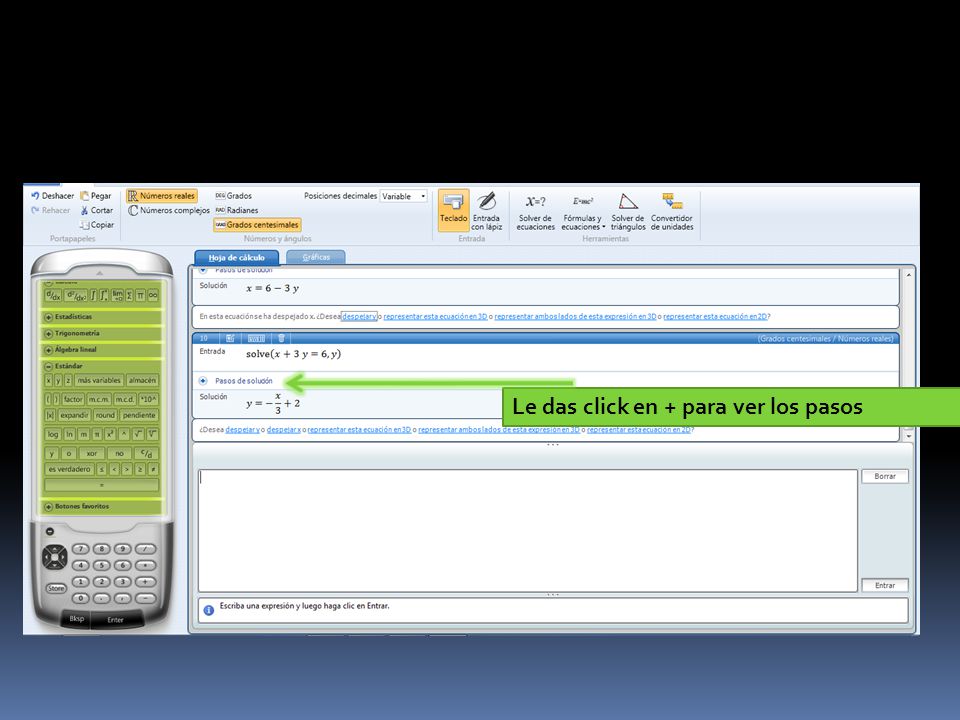Click the square root key
The width and height of the screenshot is (960, 720).
pos(138,434)
